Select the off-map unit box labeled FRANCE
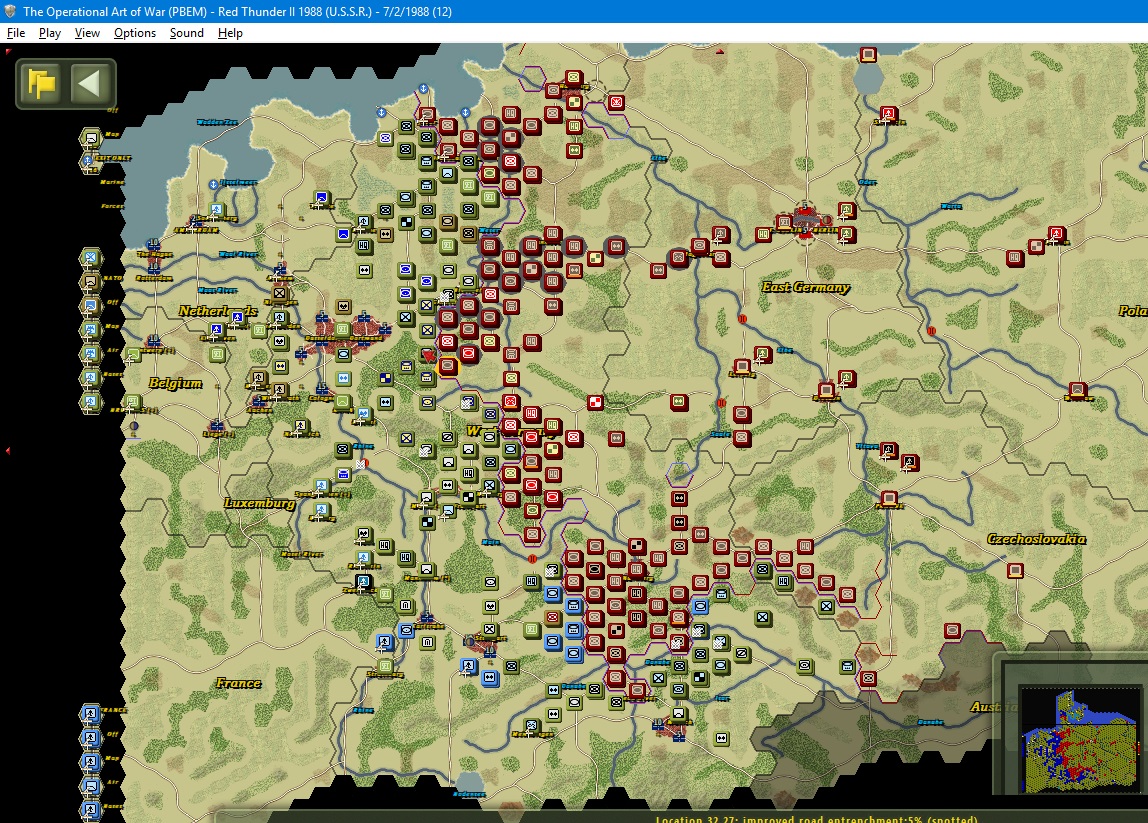The width and height of the screenshot is (1148, 823). [x=90, y=713]
